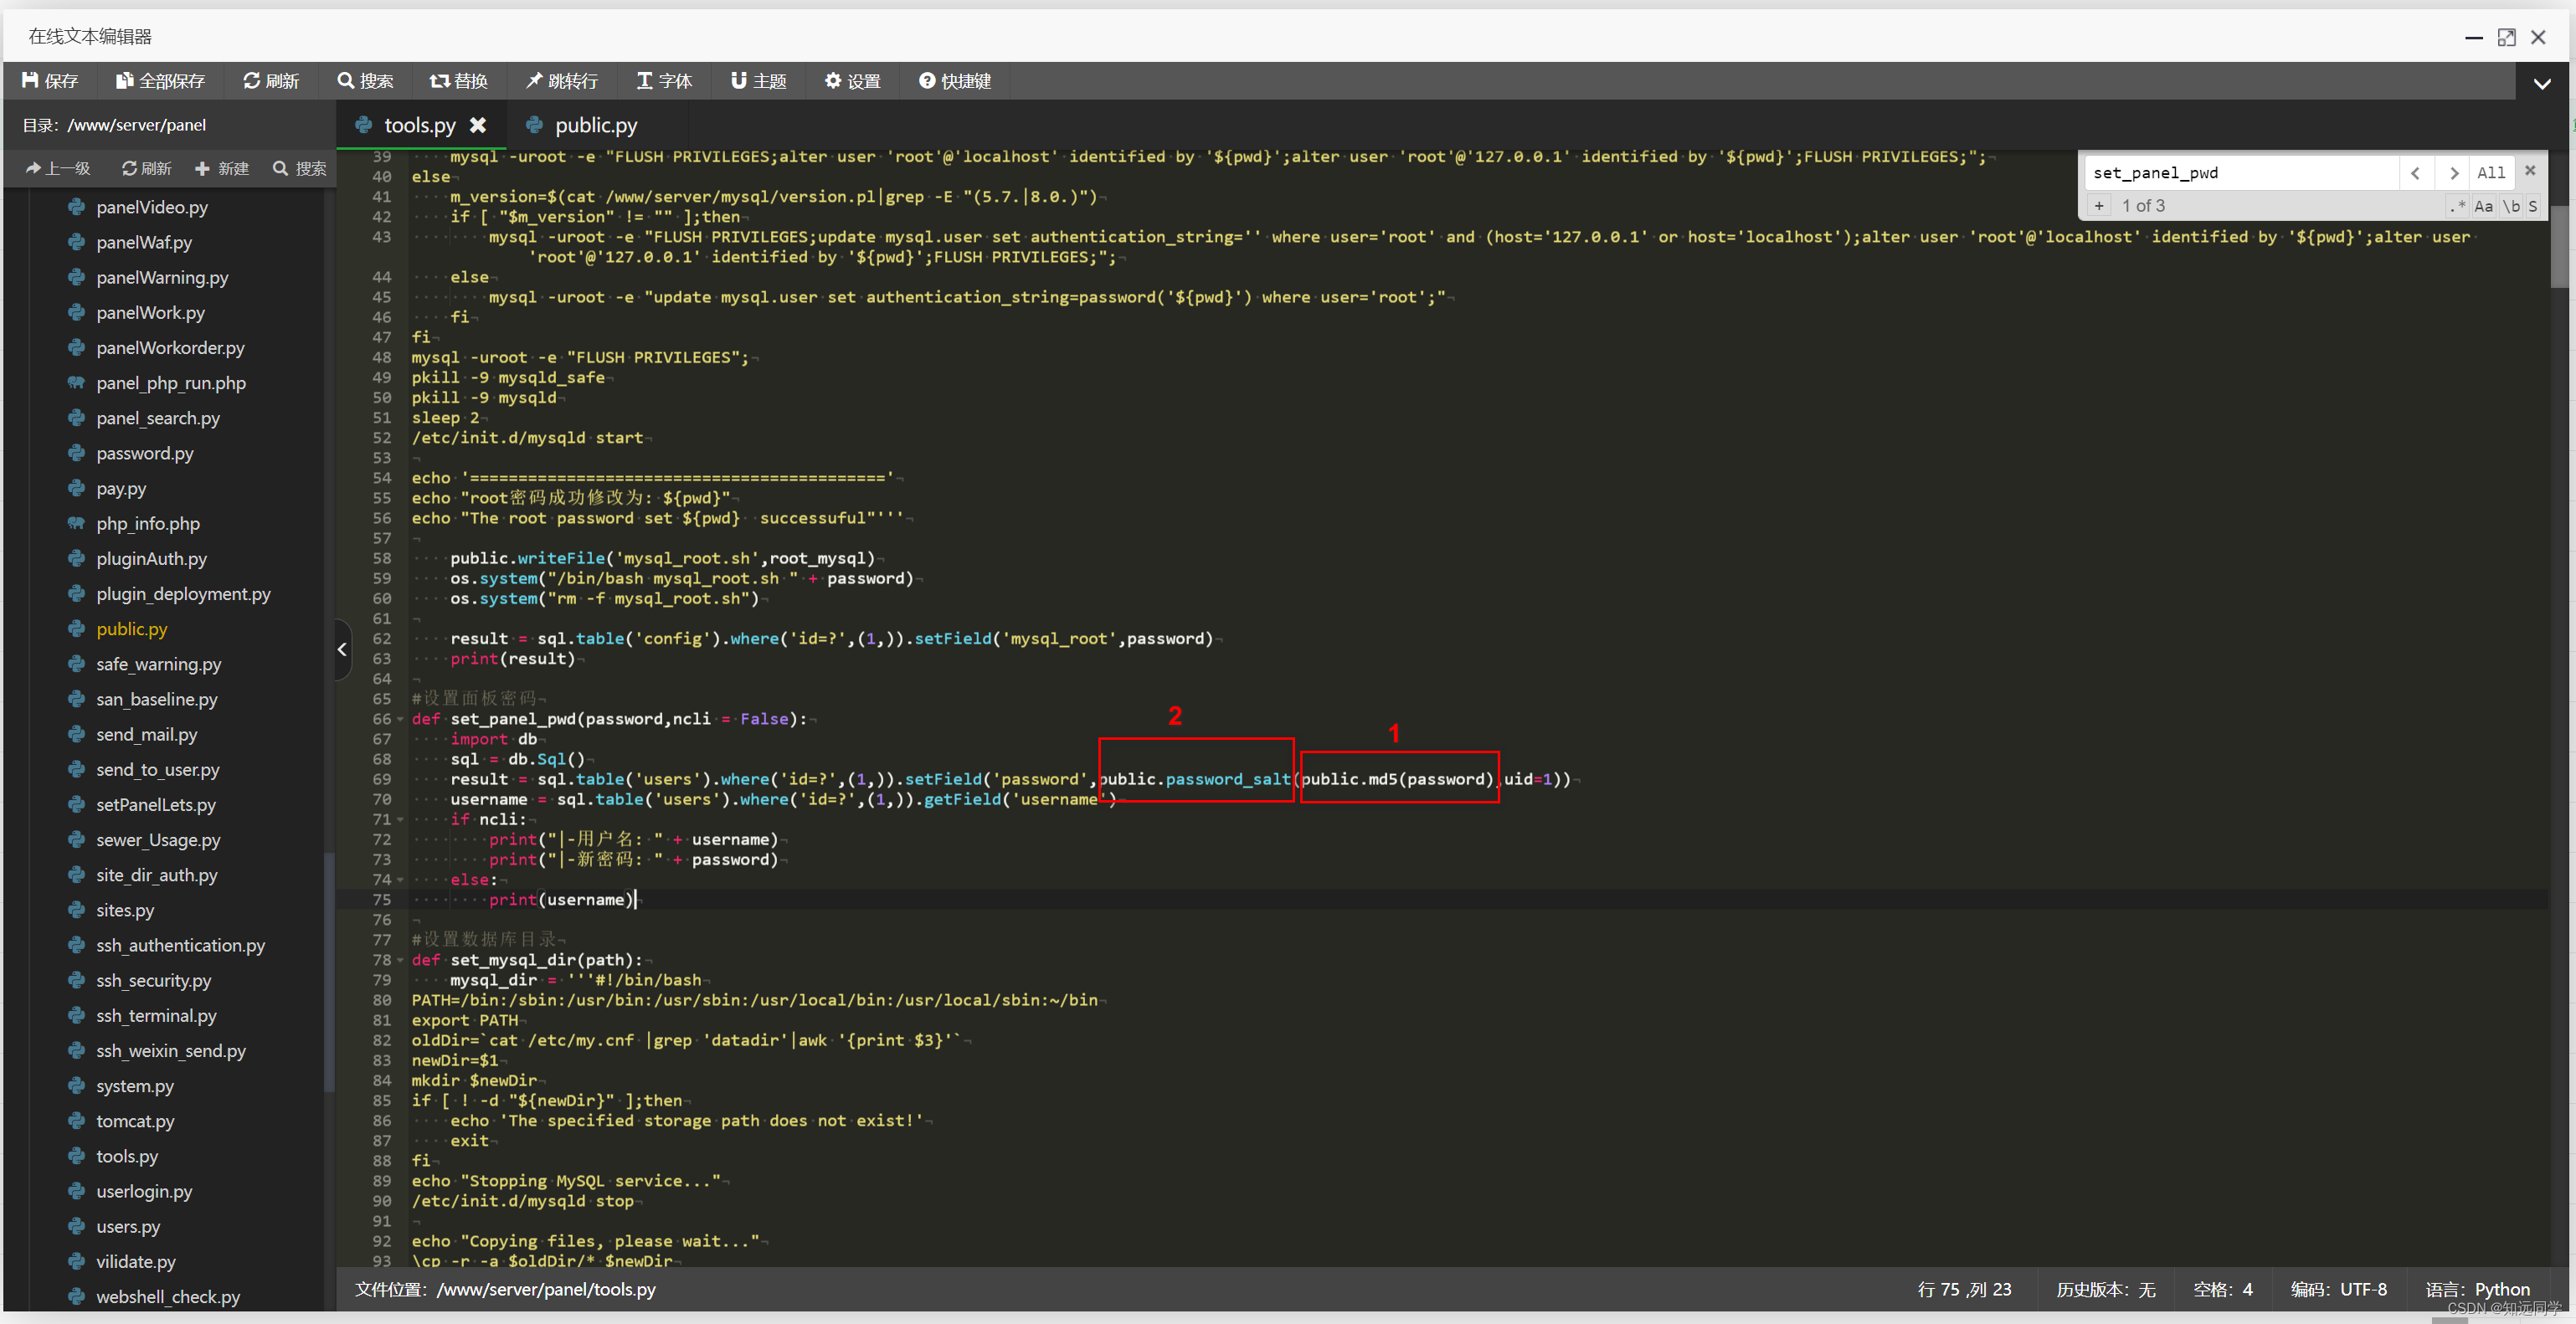This screenshot has height=1324, width=2576.
Task: Click the 全部保存 (save all) toolbar button
Action: pos(160,80)
